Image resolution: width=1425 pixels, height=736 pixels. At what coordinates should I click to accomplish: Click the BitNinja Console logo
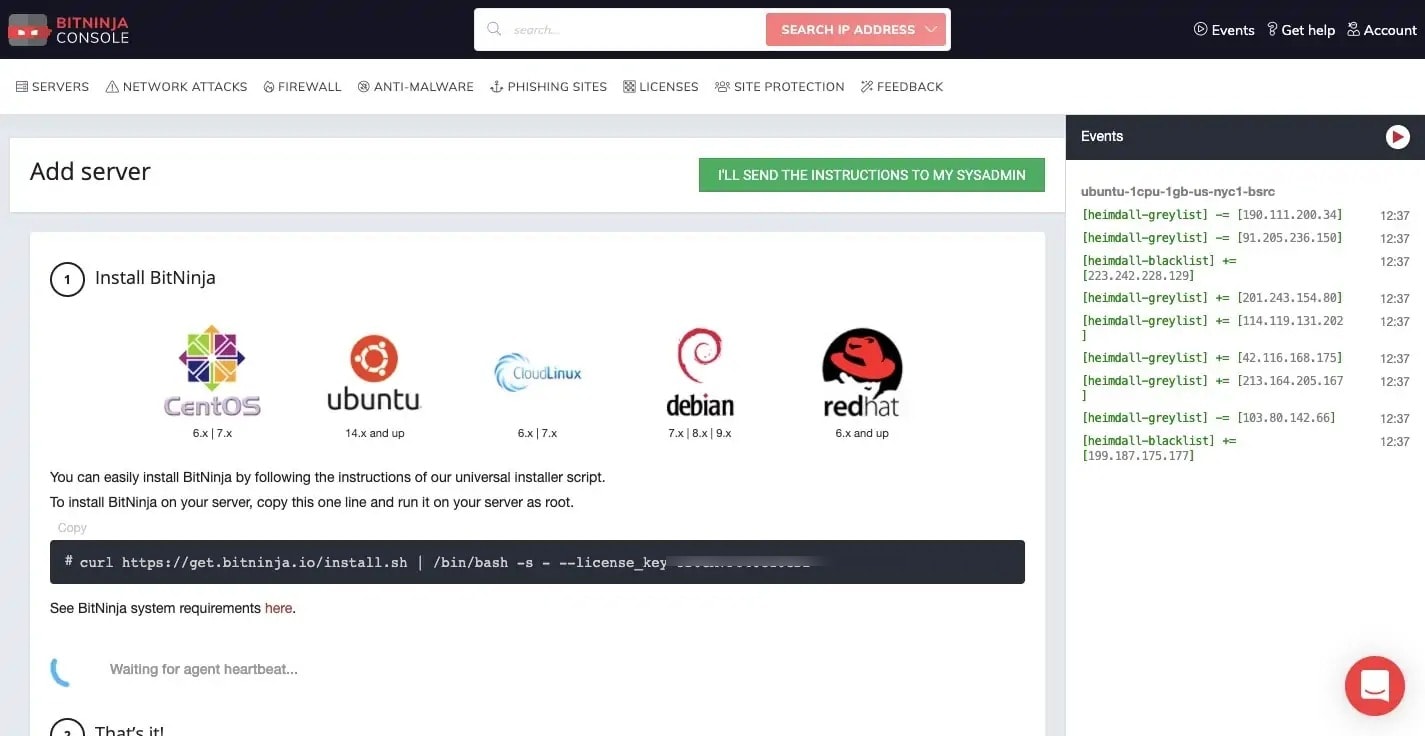coord(68,30)
